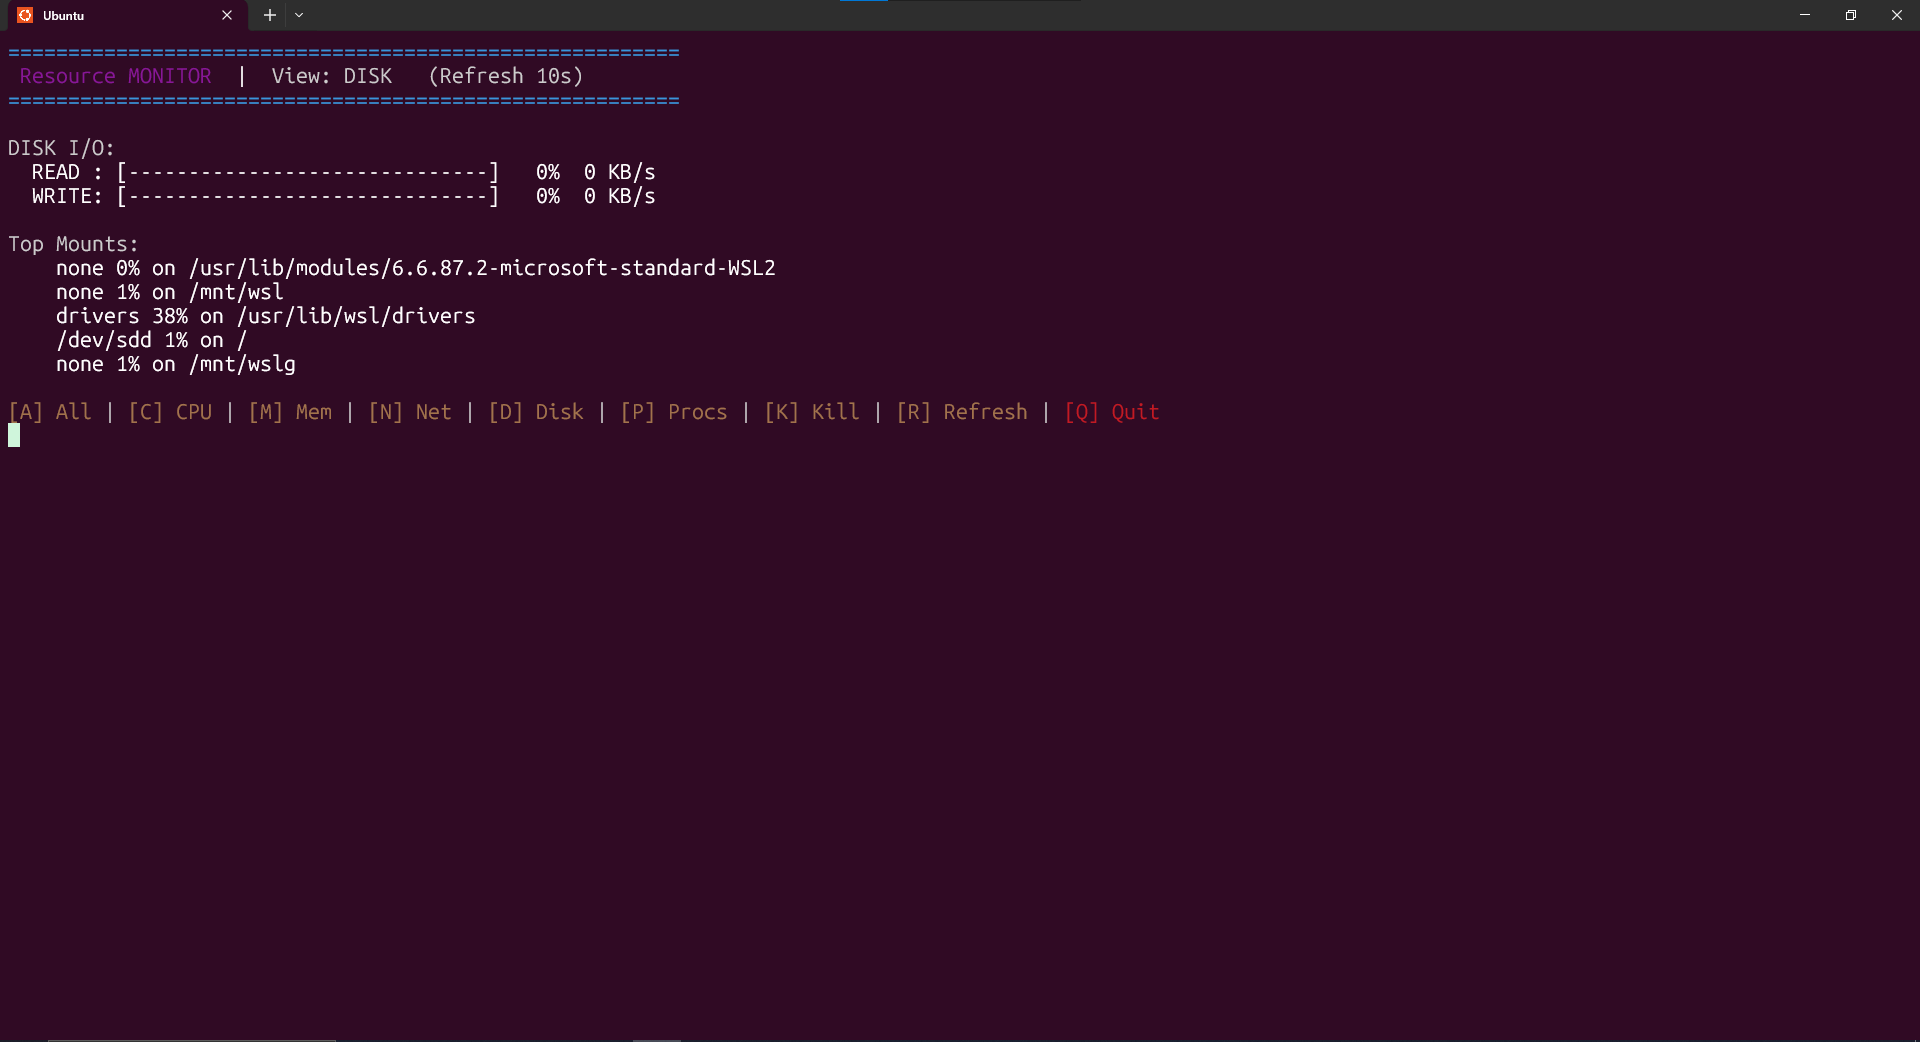Click the terminal cursor position
This screenshot has height=1042, width=1920.
pos(14,435)
